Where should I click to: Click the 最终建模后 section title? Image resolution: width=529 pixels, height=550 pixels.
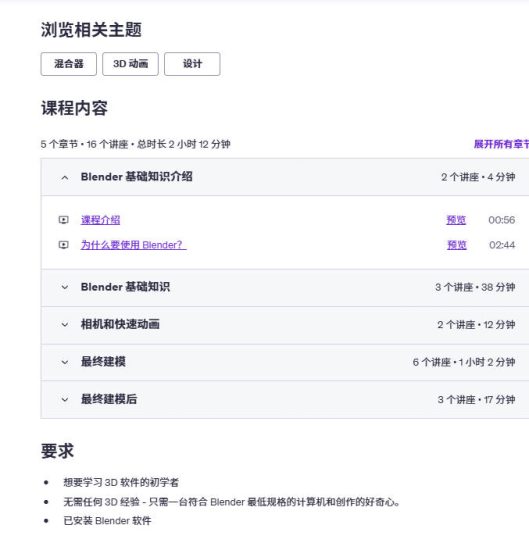[109, 399]
